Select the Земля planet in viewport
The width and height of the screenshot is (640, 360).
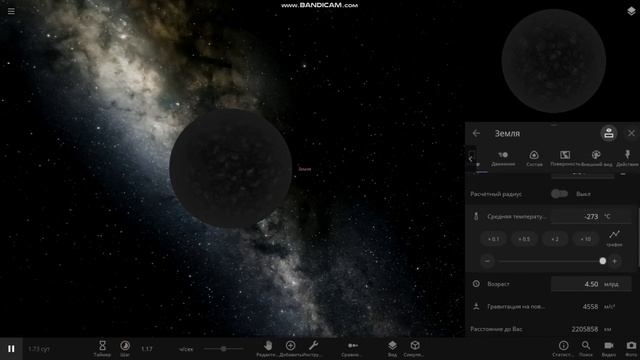230,168
